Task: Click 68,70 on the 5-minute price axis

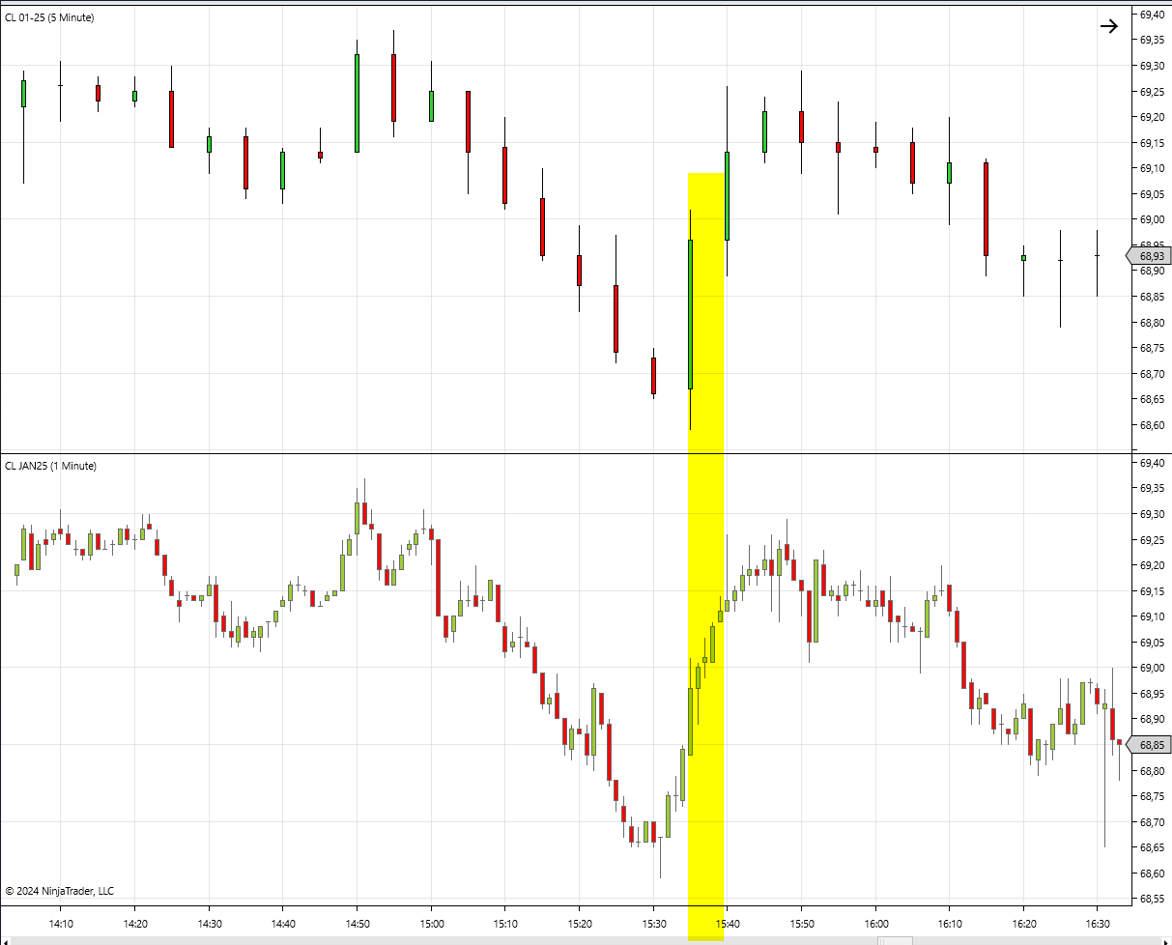Action: tap(1152, 374)
